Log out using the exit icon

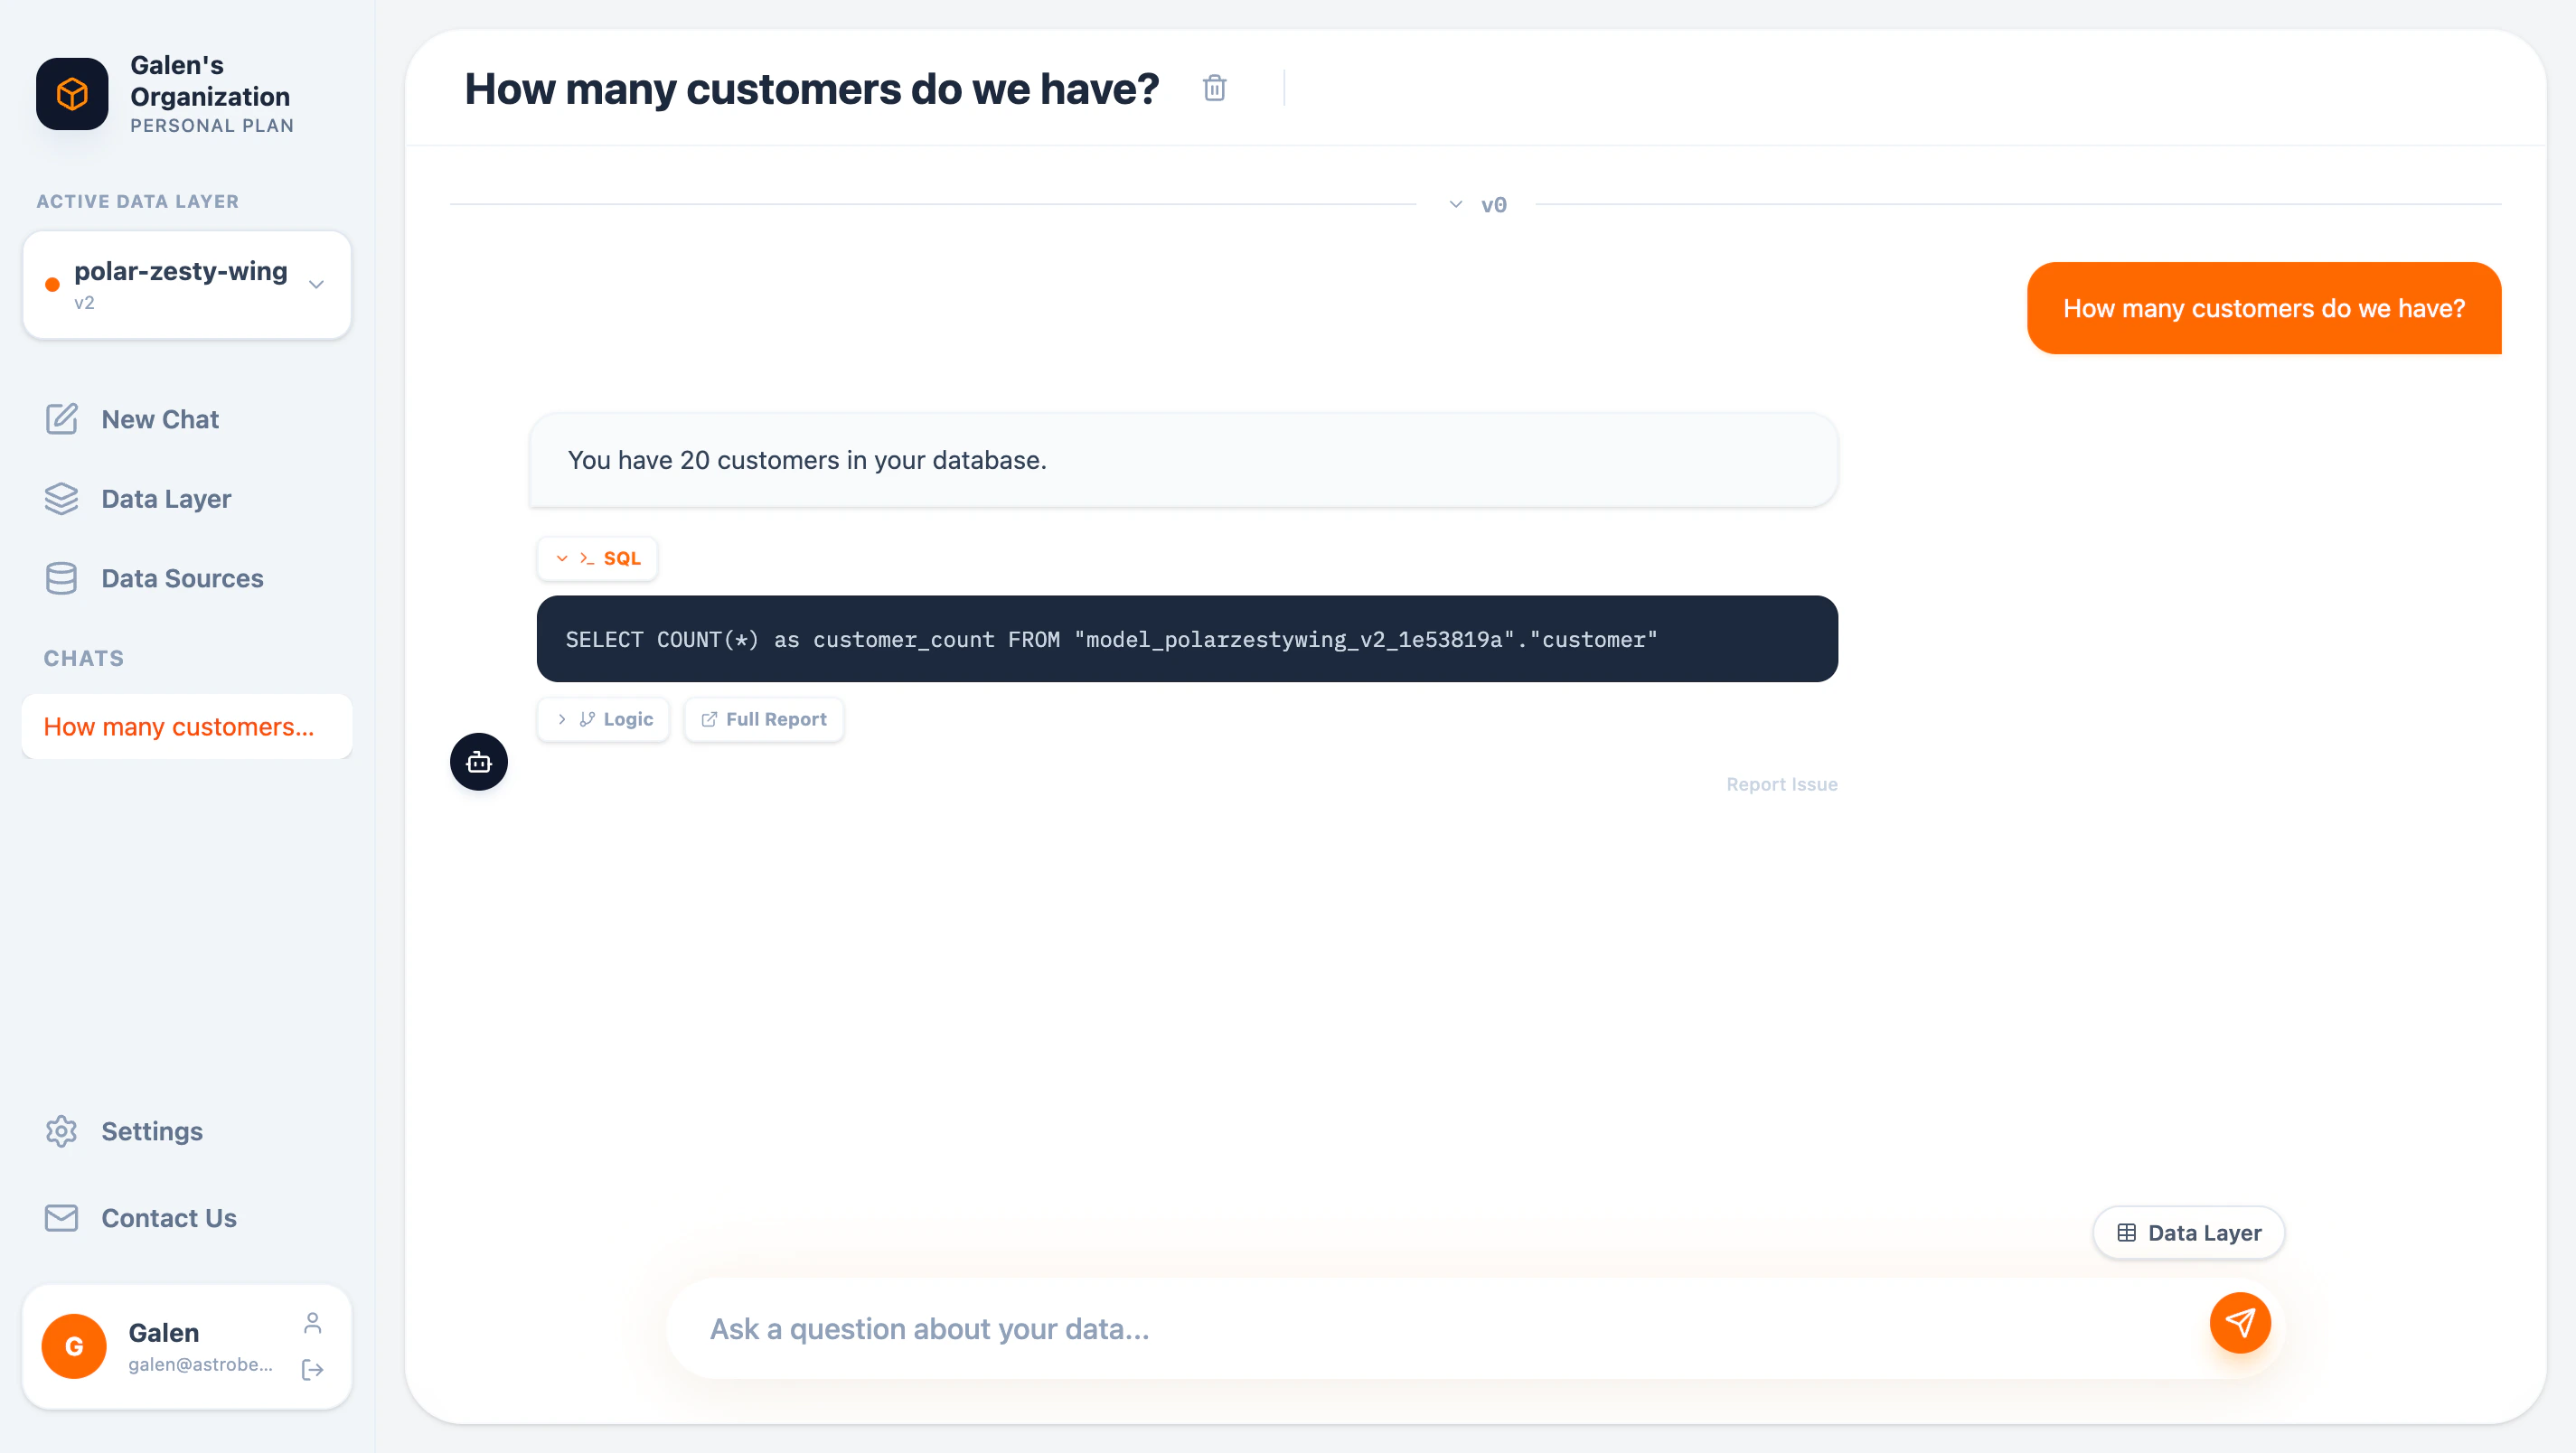[x=311, y=1371]
